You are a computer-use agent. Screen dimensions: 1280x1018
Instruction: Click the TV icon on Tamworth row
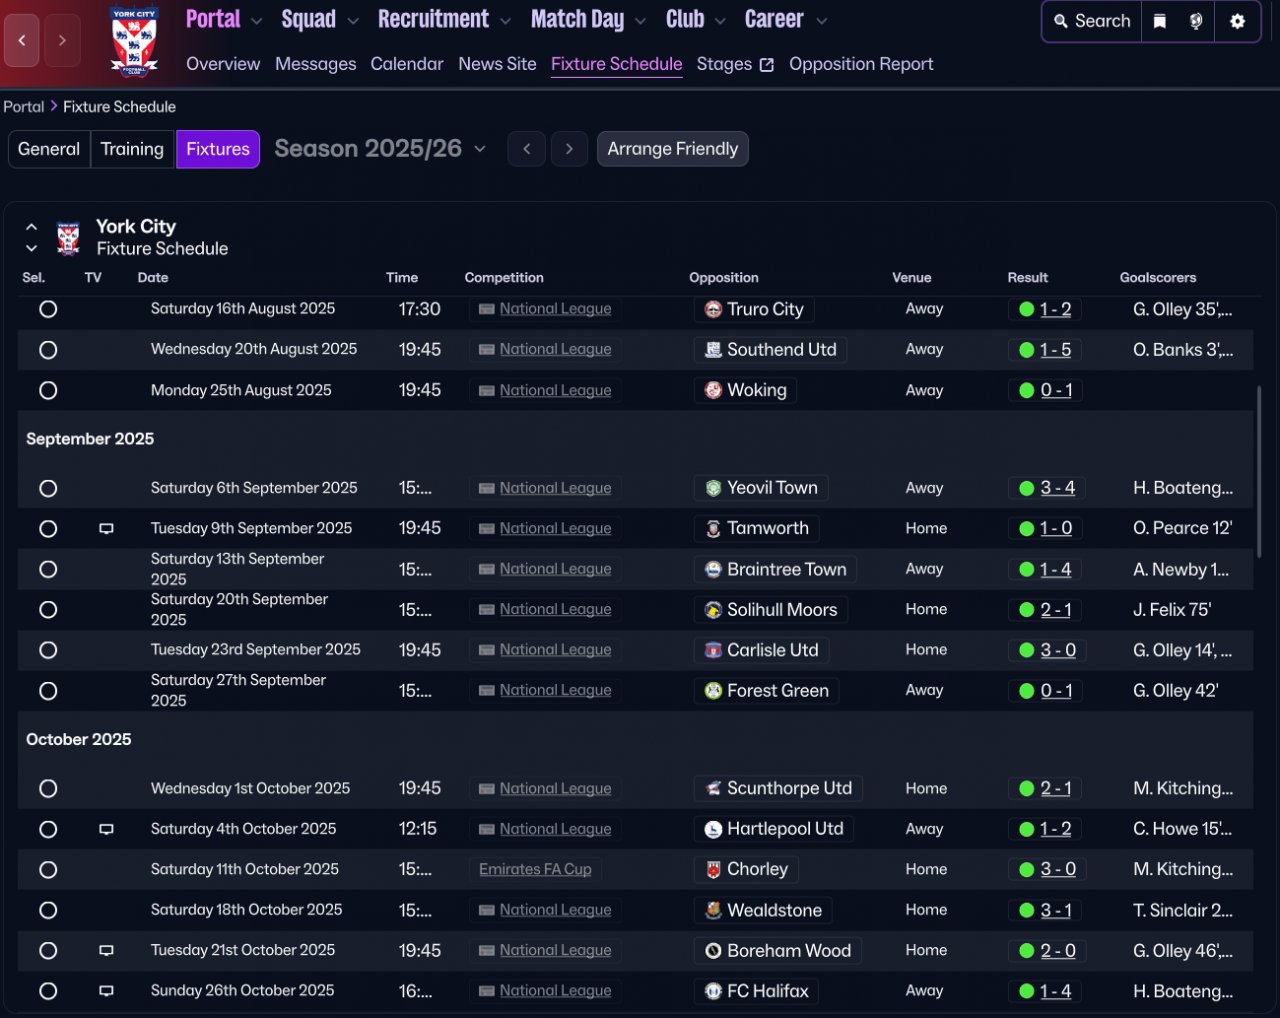[x=106, y=529]
